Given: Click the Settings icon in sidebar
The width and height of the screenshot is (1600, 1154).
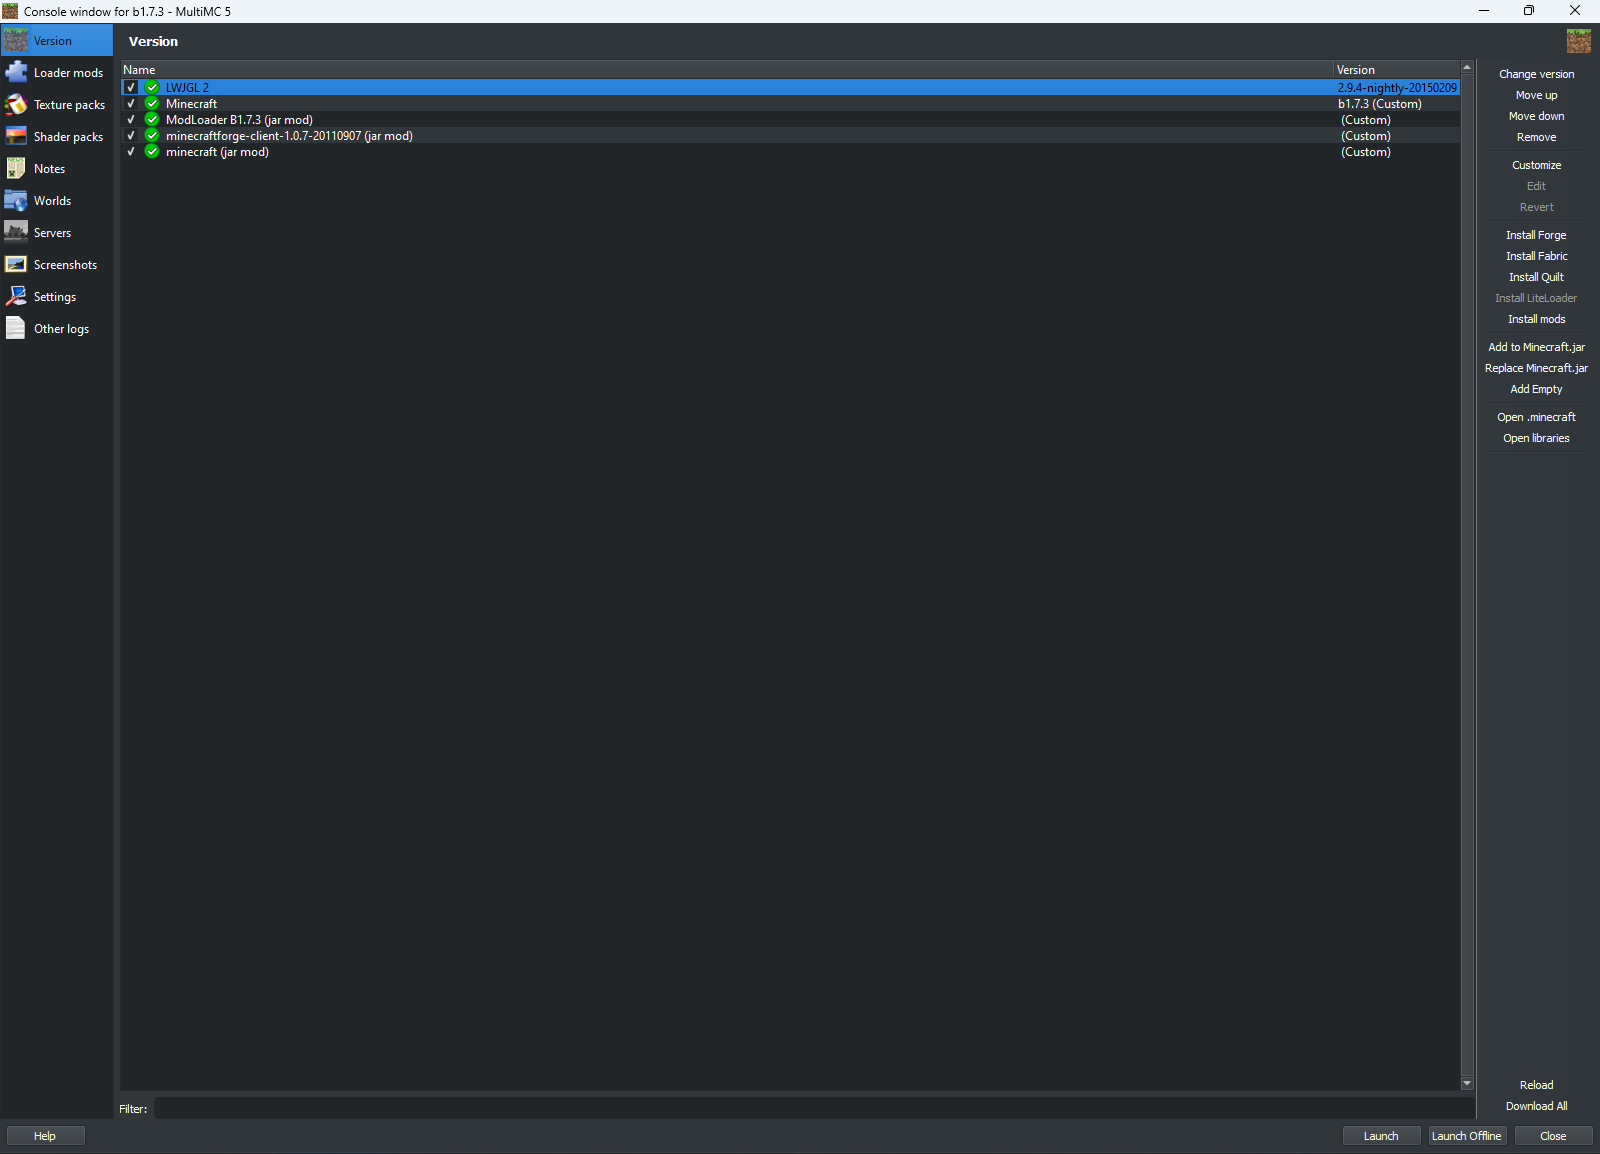Looking at the screenshot, I should (17, 296).
